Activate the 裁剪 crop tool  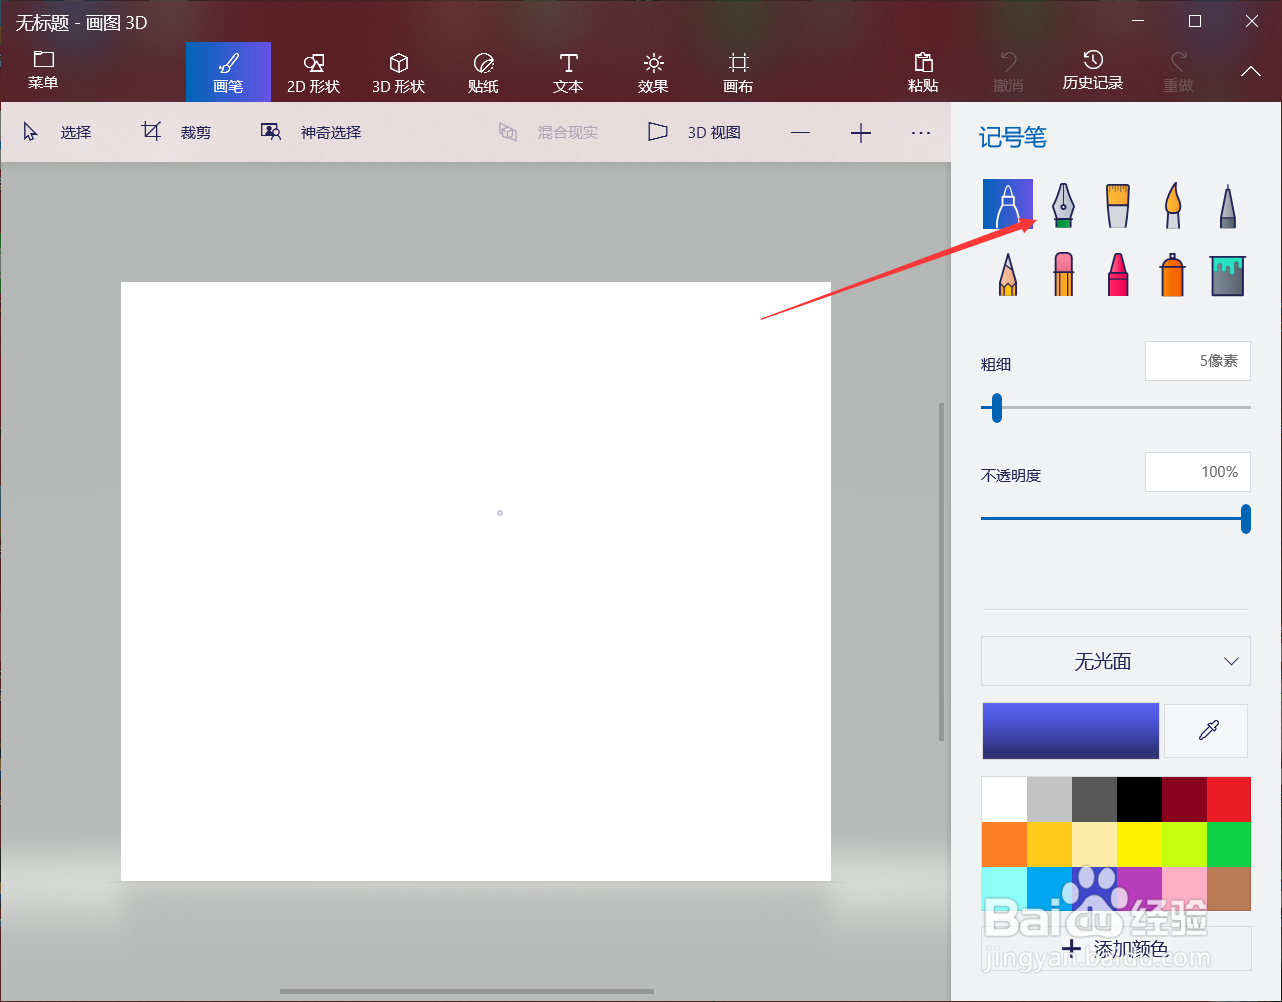click(176, 132)
